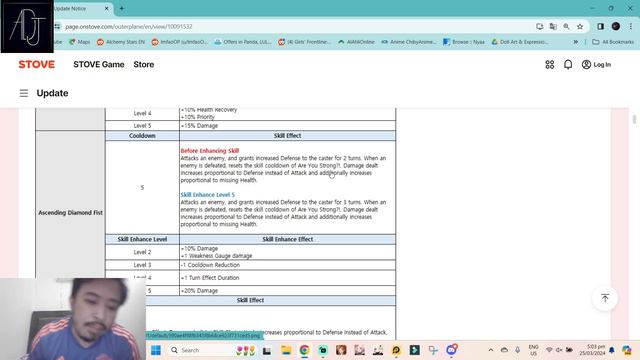Click the 'Cooldown' column header
Viewport: 640px width, 360px height.
pos(142,136)
